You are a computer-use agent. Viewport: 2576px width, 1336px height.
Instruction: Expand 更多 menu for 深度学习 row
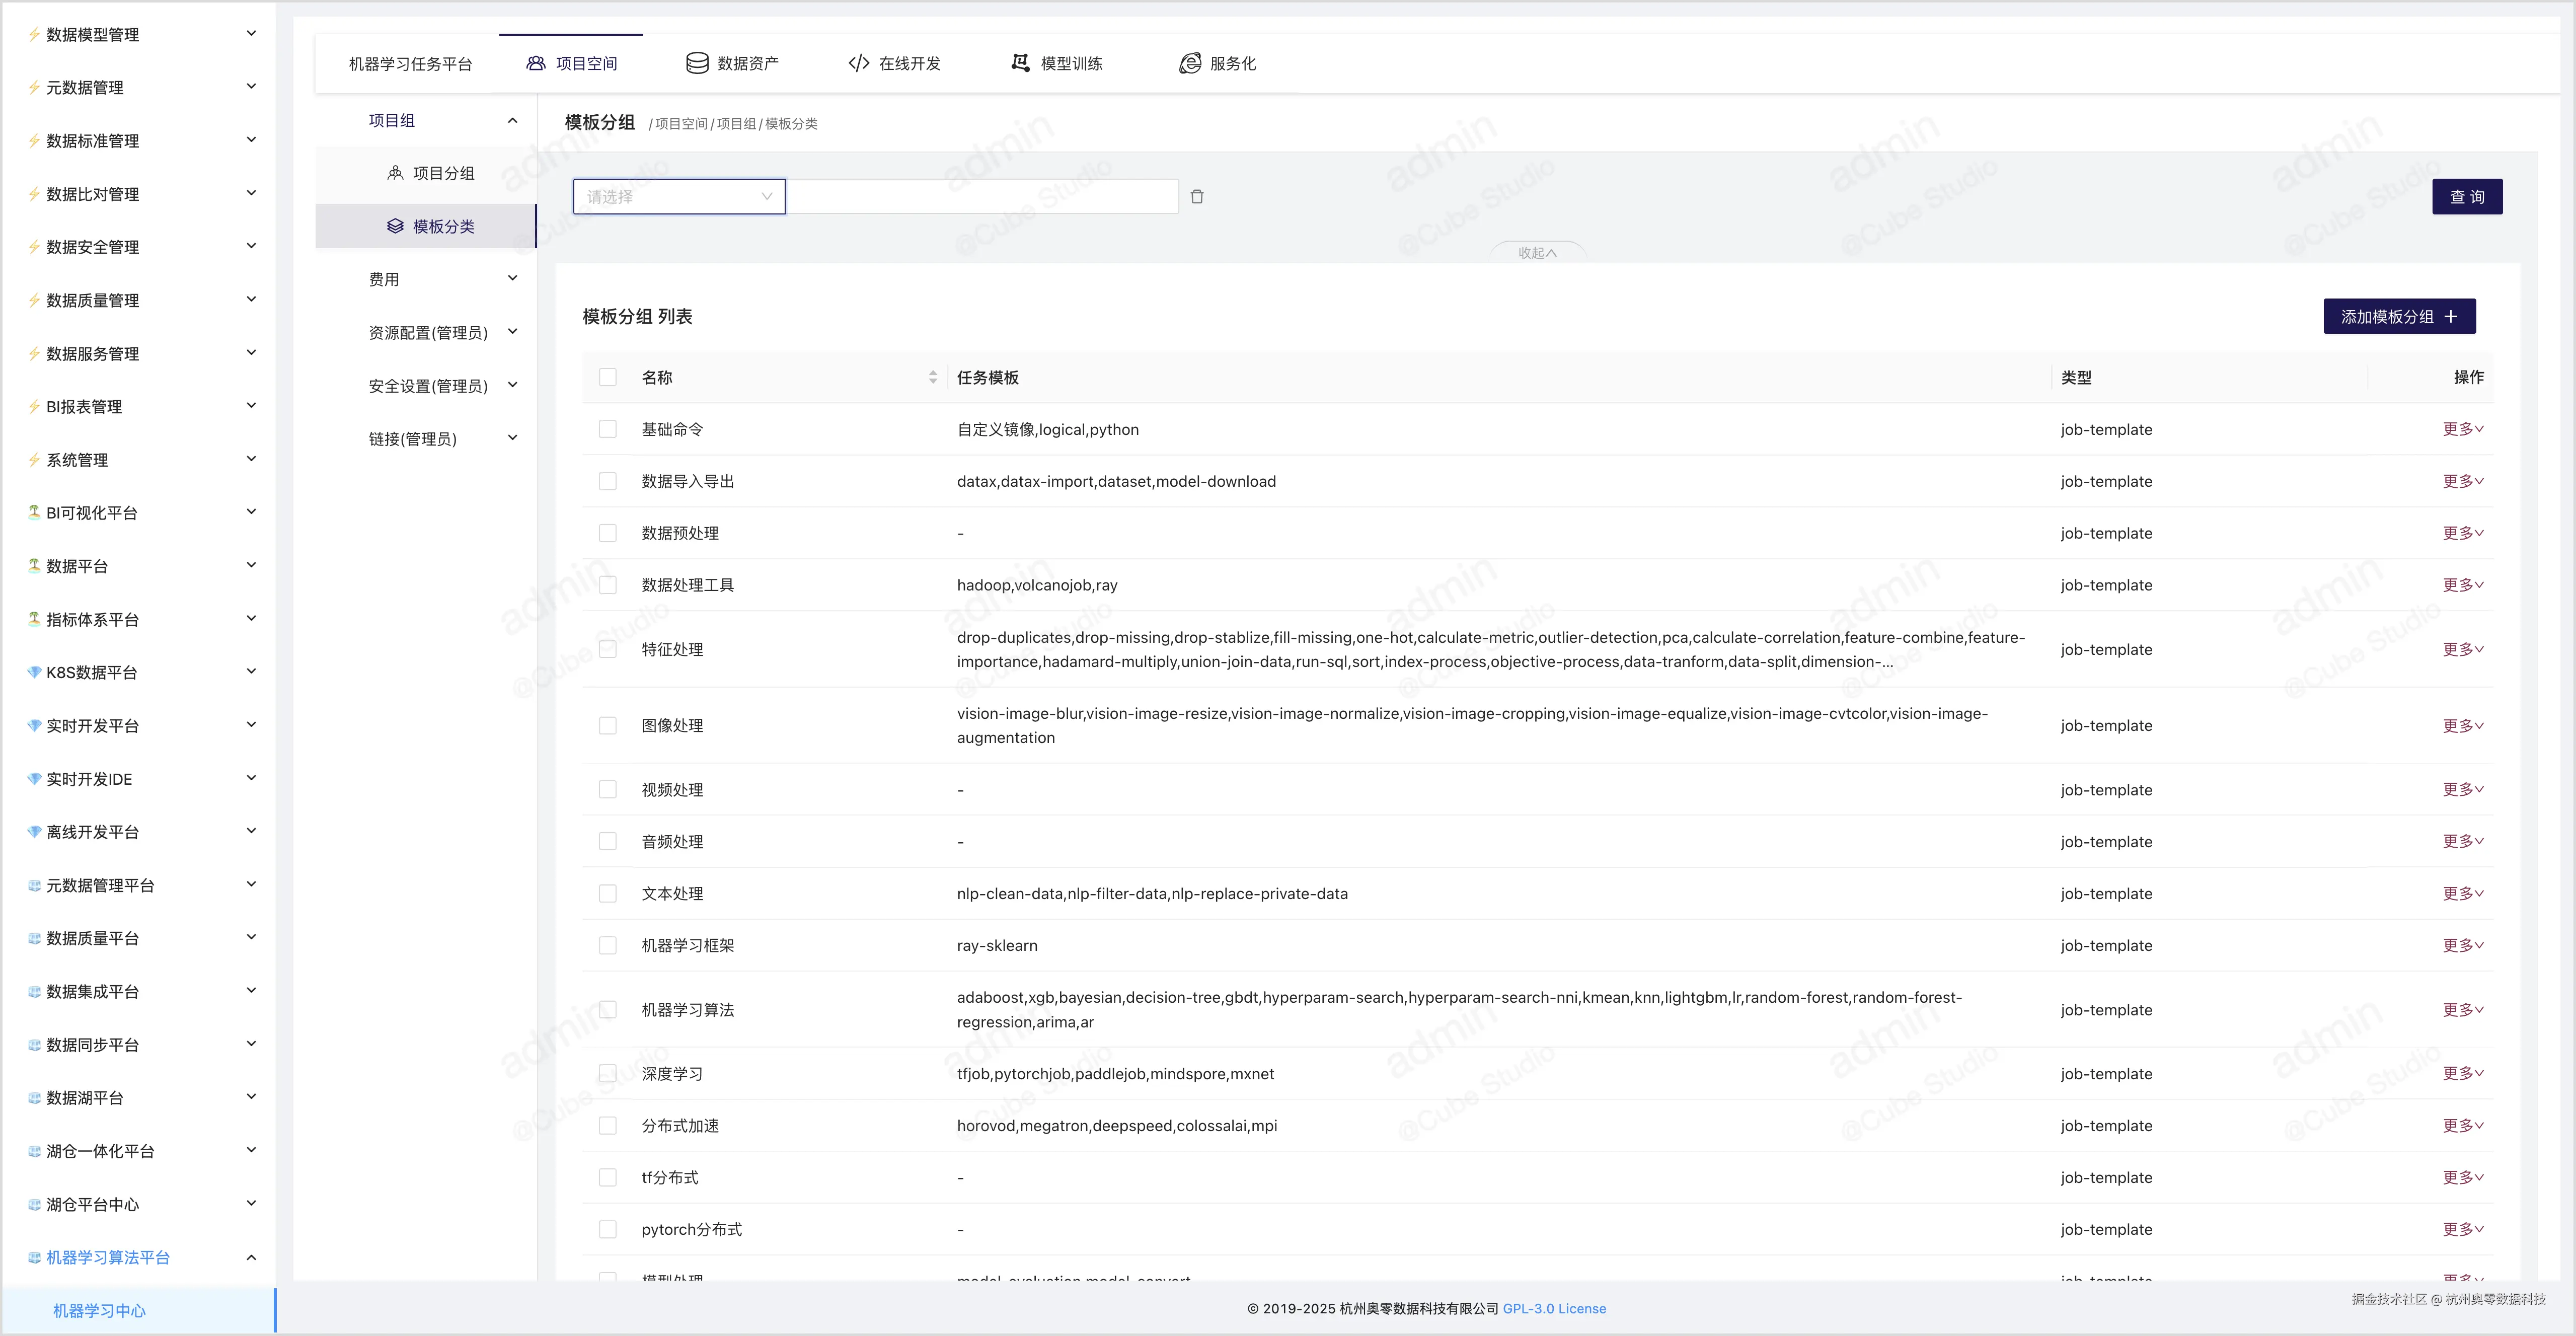(2462, 1073)
